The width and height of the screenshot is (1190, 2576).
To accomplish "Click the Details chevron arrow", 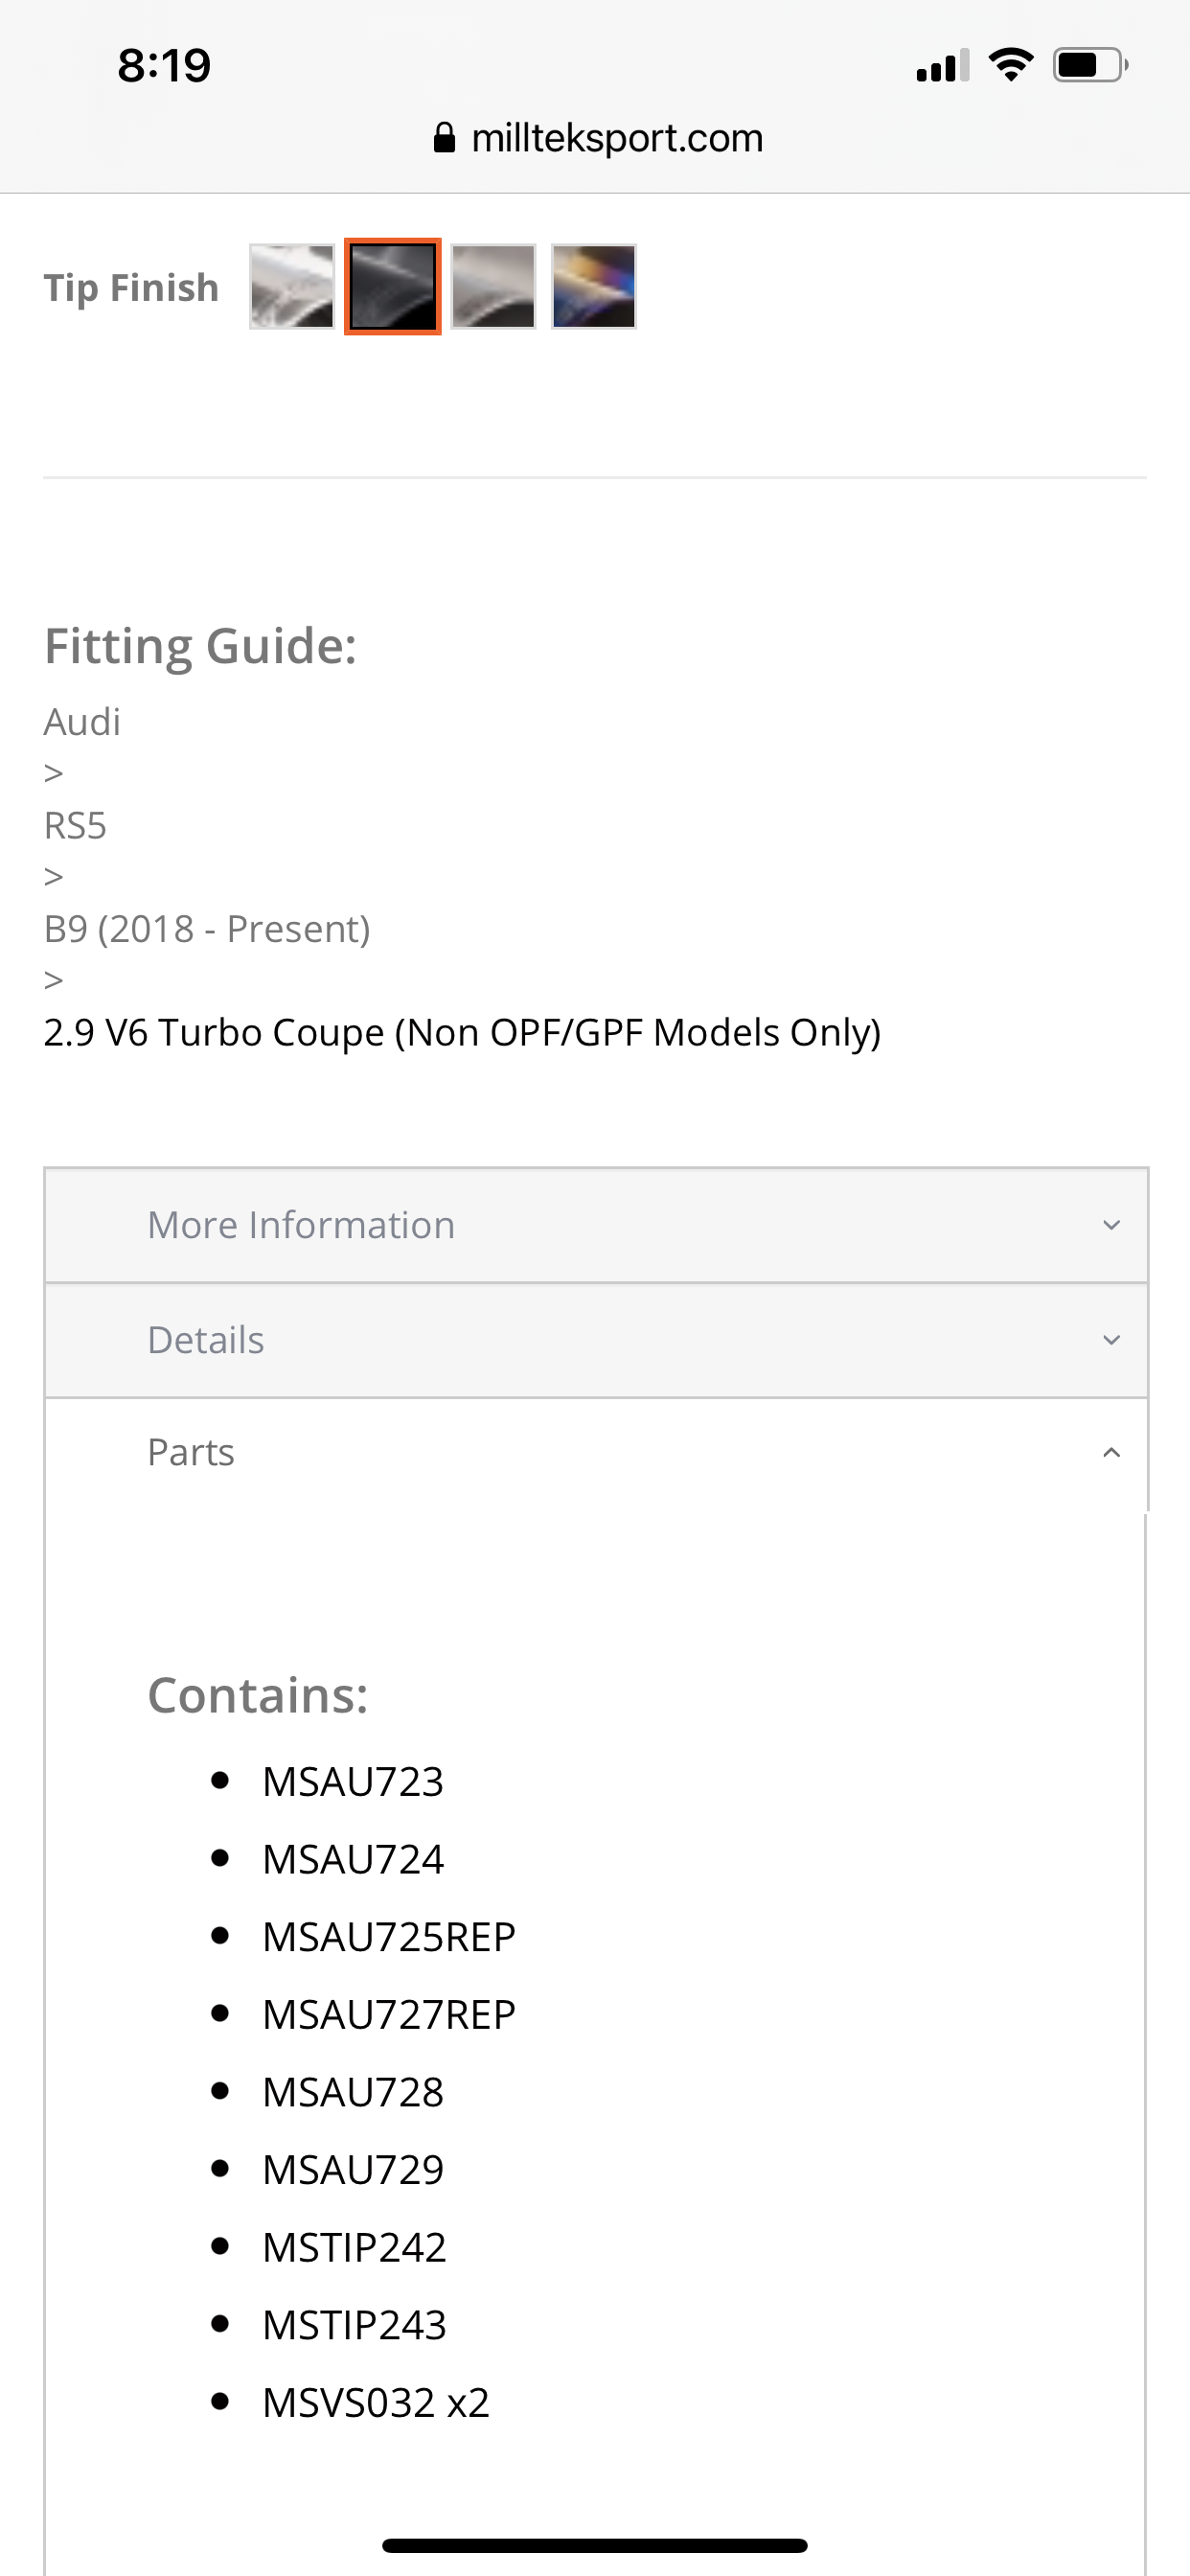I will pos(1111,1340).
